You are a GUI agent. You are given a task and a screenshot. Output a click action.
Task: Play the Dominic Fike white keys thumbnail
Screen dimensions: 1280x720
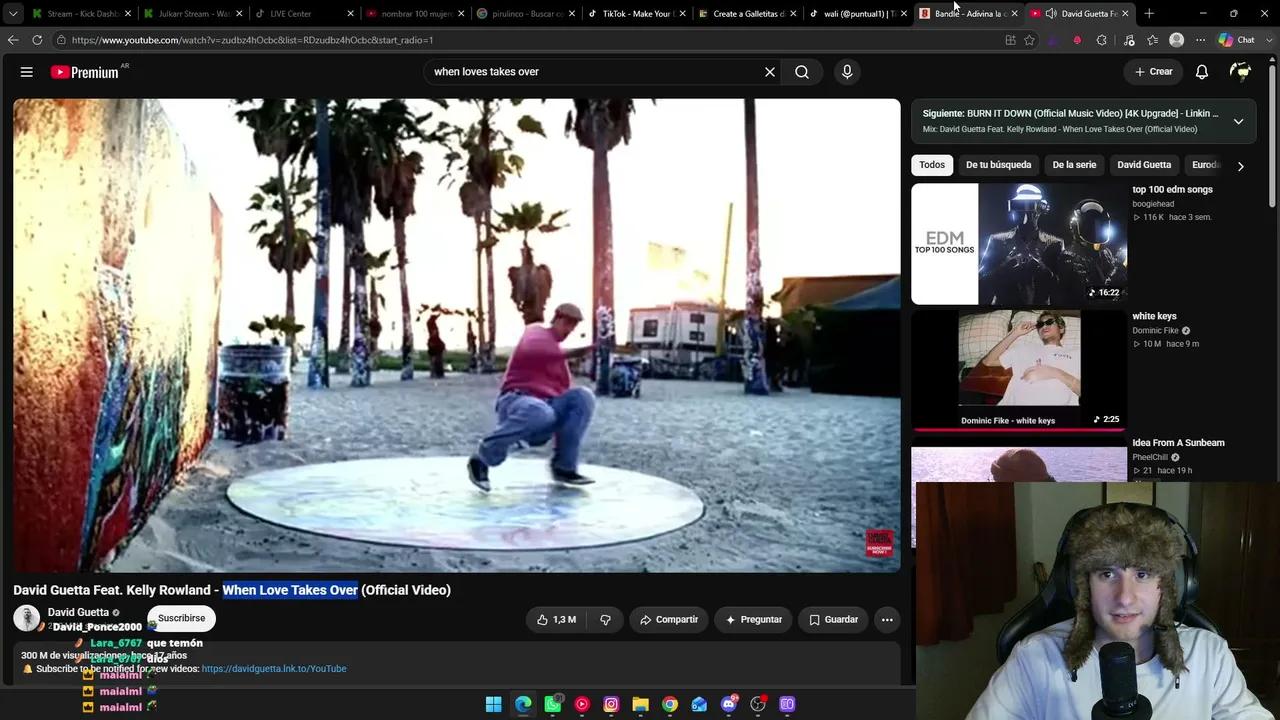pyautogui.click(x=1019, y=370)
